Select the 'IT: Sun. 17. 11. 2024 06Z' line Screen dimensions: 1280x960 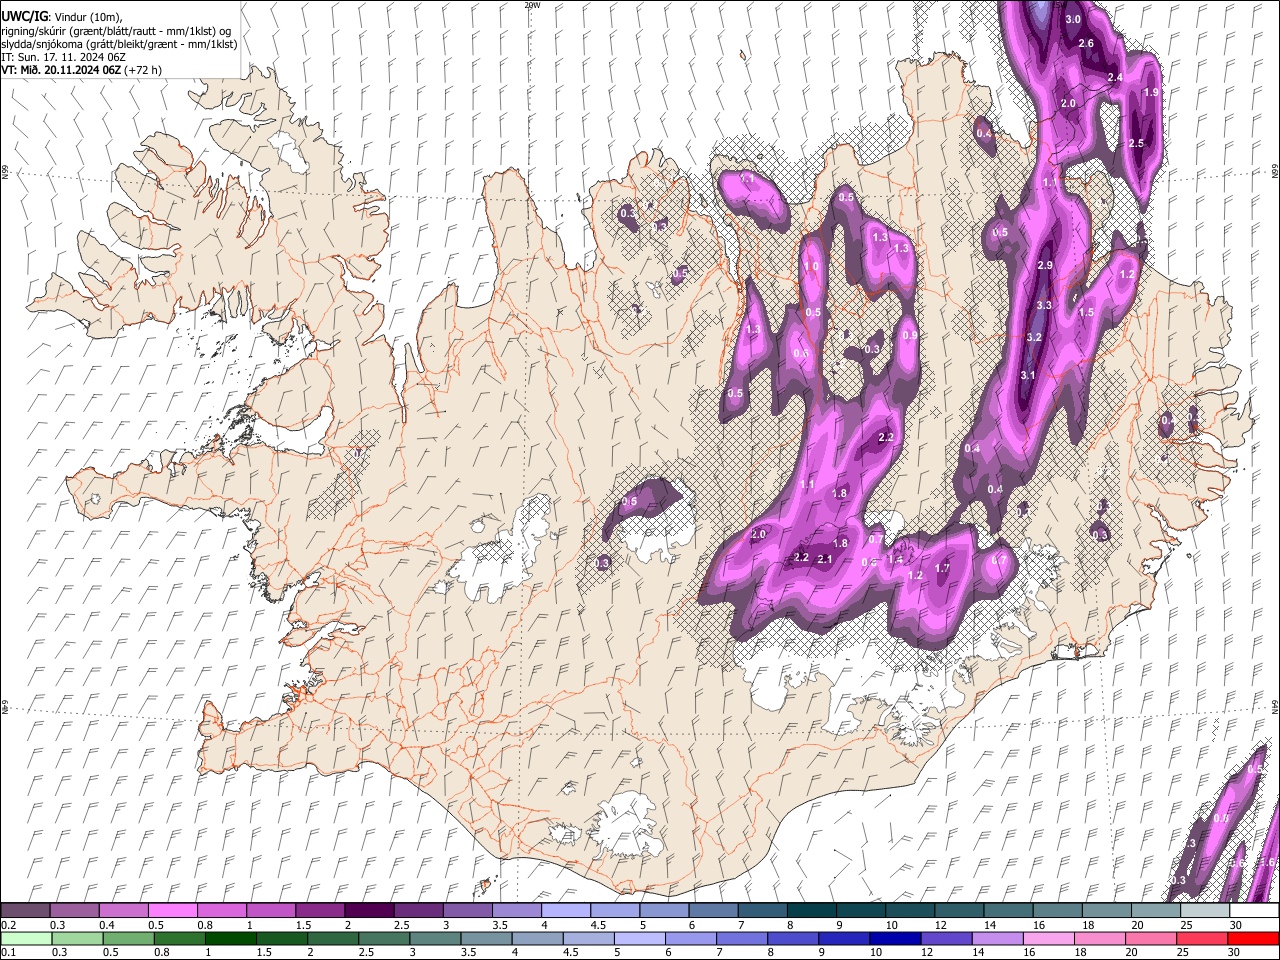click(x=62, y=57)
